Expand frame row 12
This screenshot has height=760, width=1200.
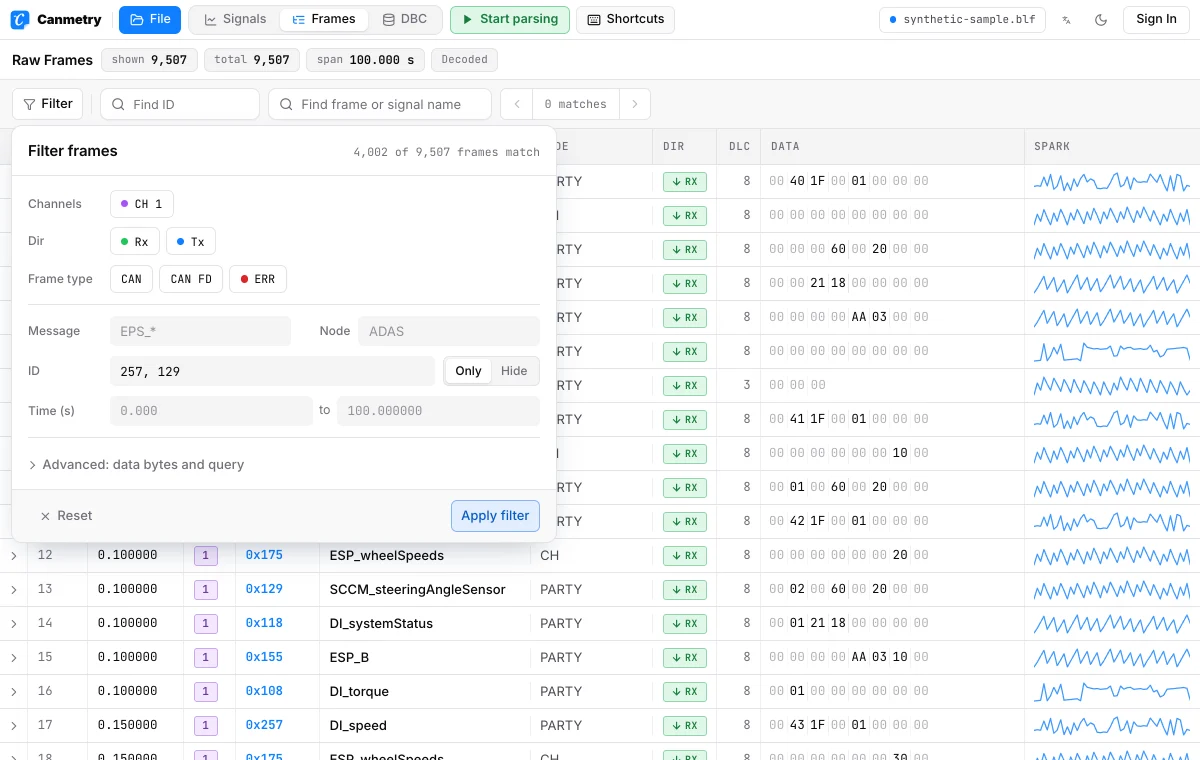[x=13, y=556]
